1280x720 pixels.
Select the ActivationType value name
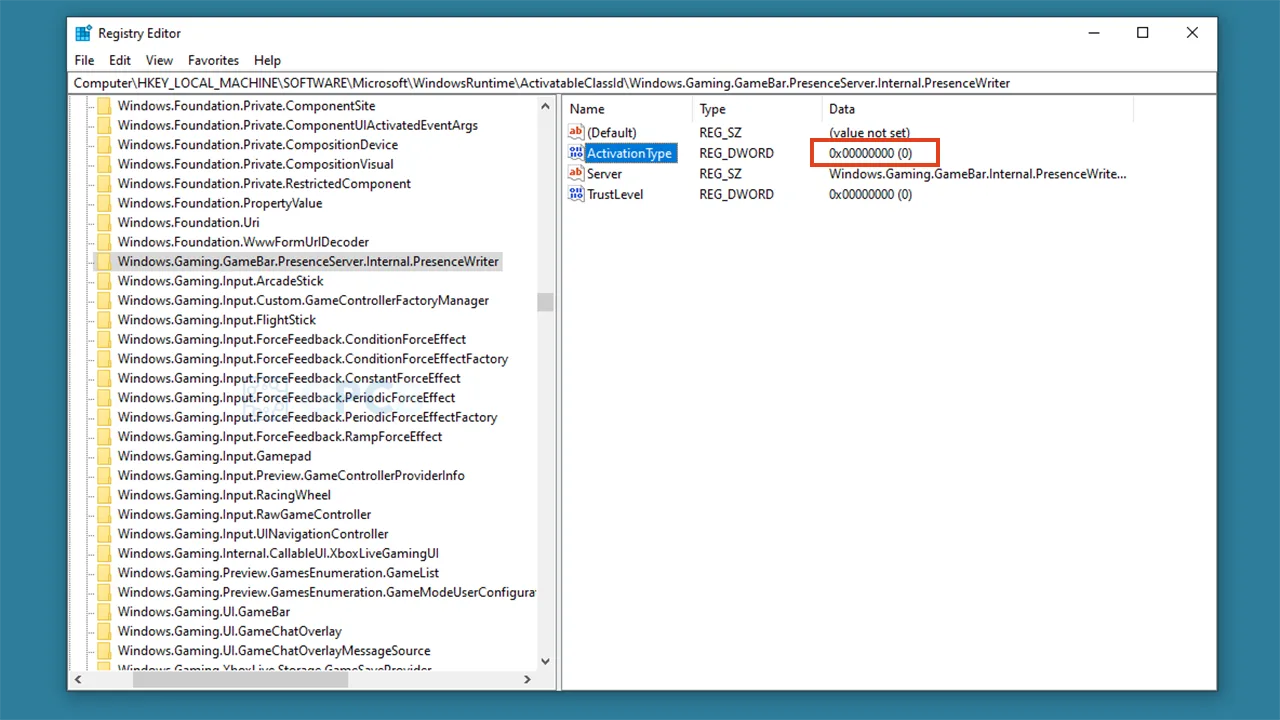pyautogui.click(x=630, y=153)
